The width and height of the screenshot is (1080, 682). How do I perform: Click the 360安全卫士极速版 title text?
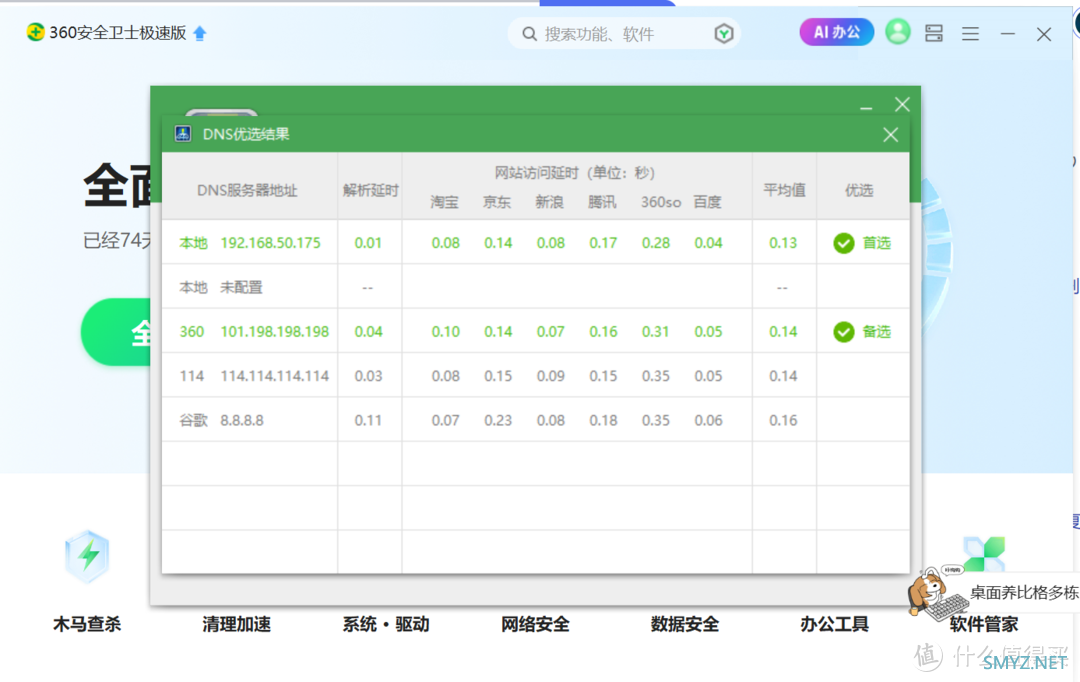(x=118, y=33)
